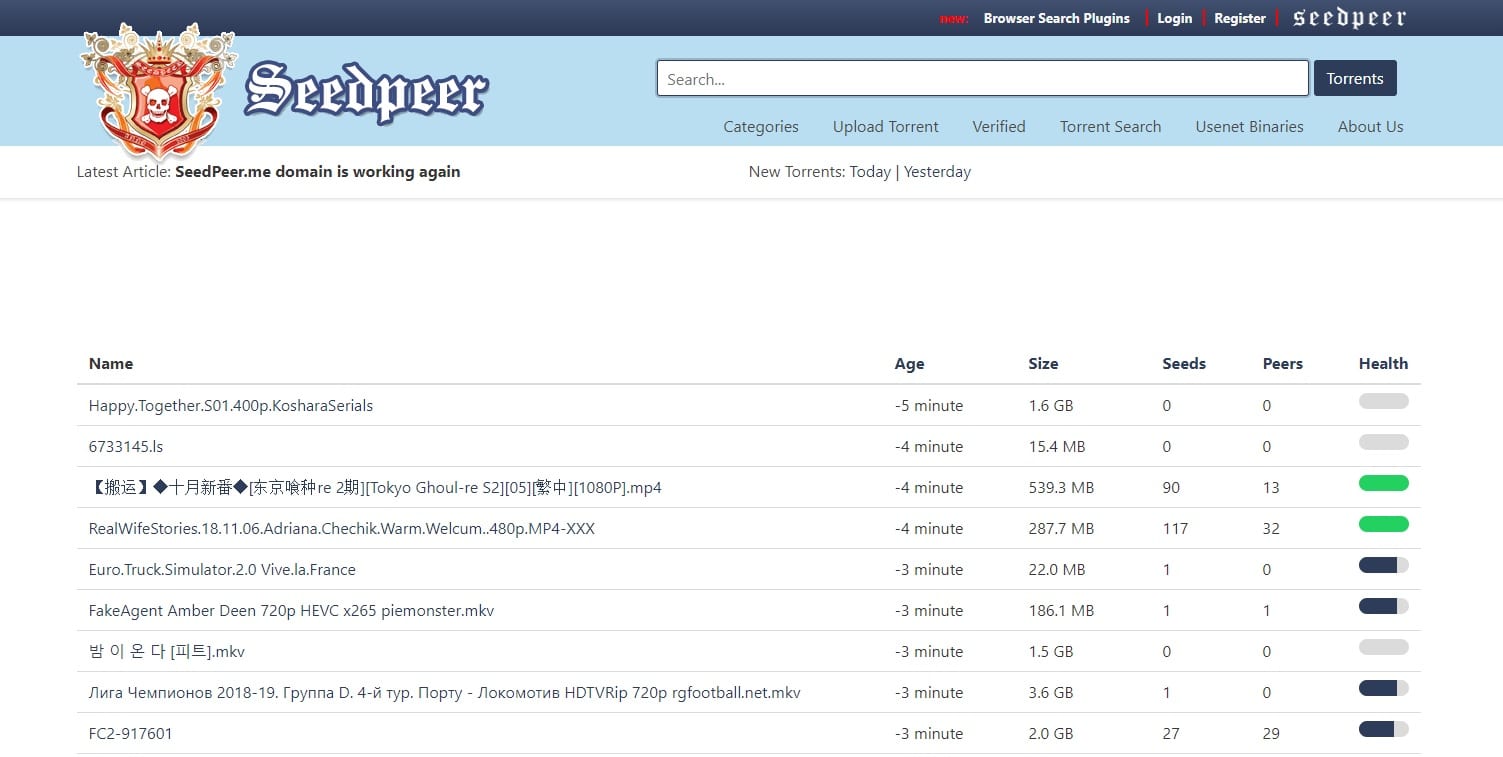
Task: Open the Login link
Action: 1174,18
